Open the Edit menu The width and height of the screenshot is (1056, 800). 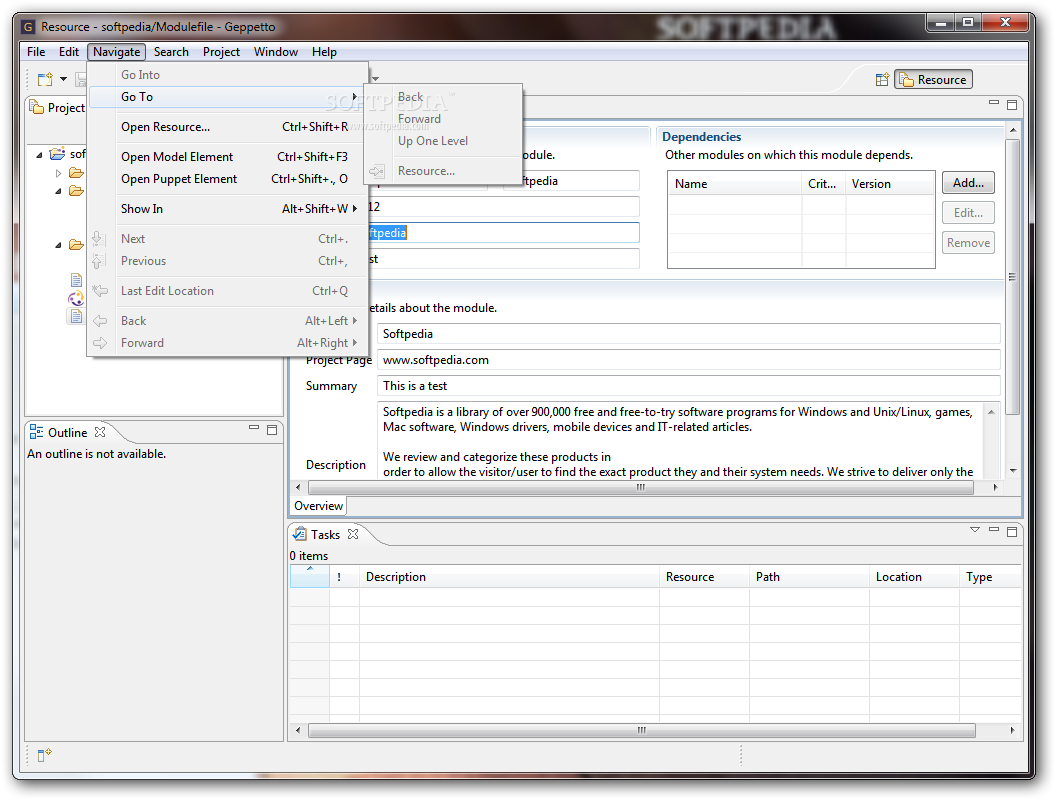point(69,52)
